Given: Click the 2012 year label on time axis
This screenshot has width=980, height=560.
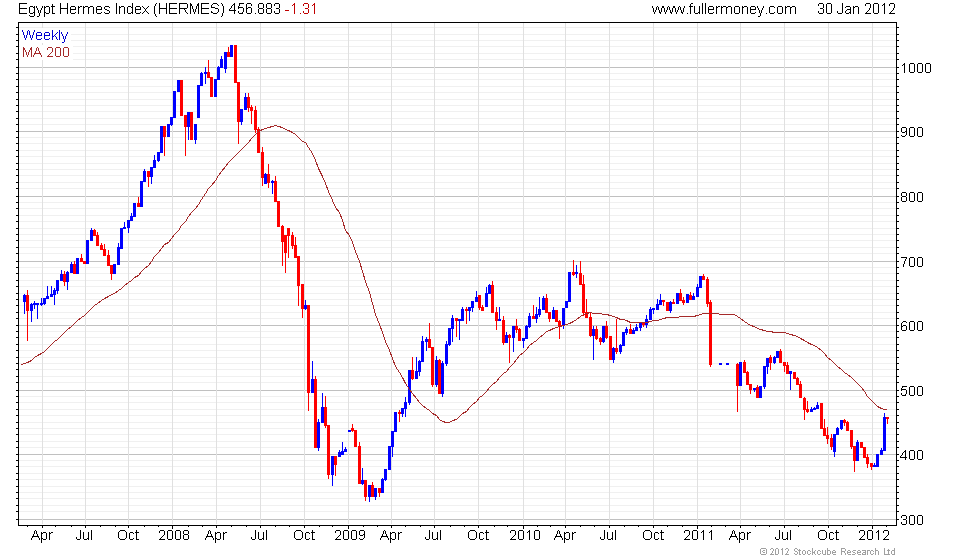Looking at the screenshot, I should coord(874,536).
